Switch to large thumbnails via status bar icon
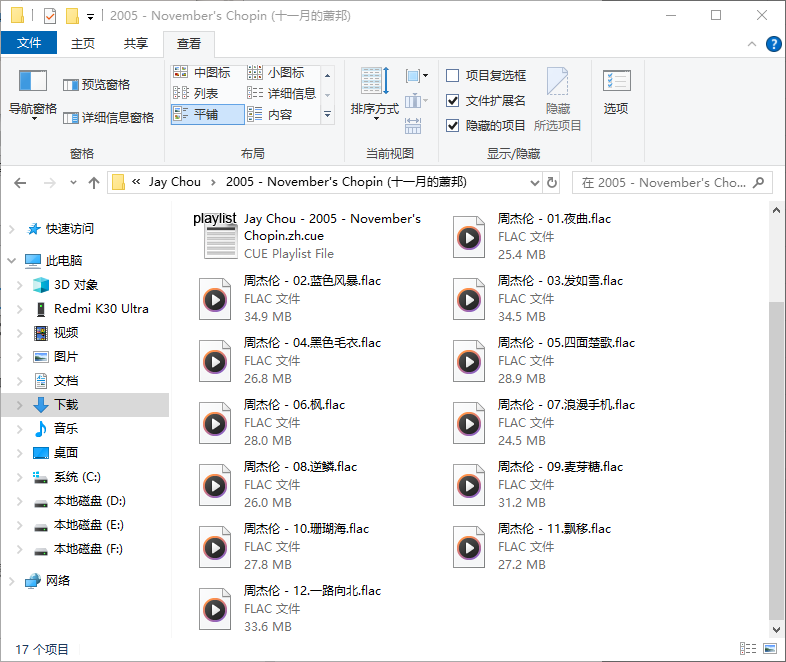Image resolution: width=786 pixels, height=662 pixels. (770, 649)
